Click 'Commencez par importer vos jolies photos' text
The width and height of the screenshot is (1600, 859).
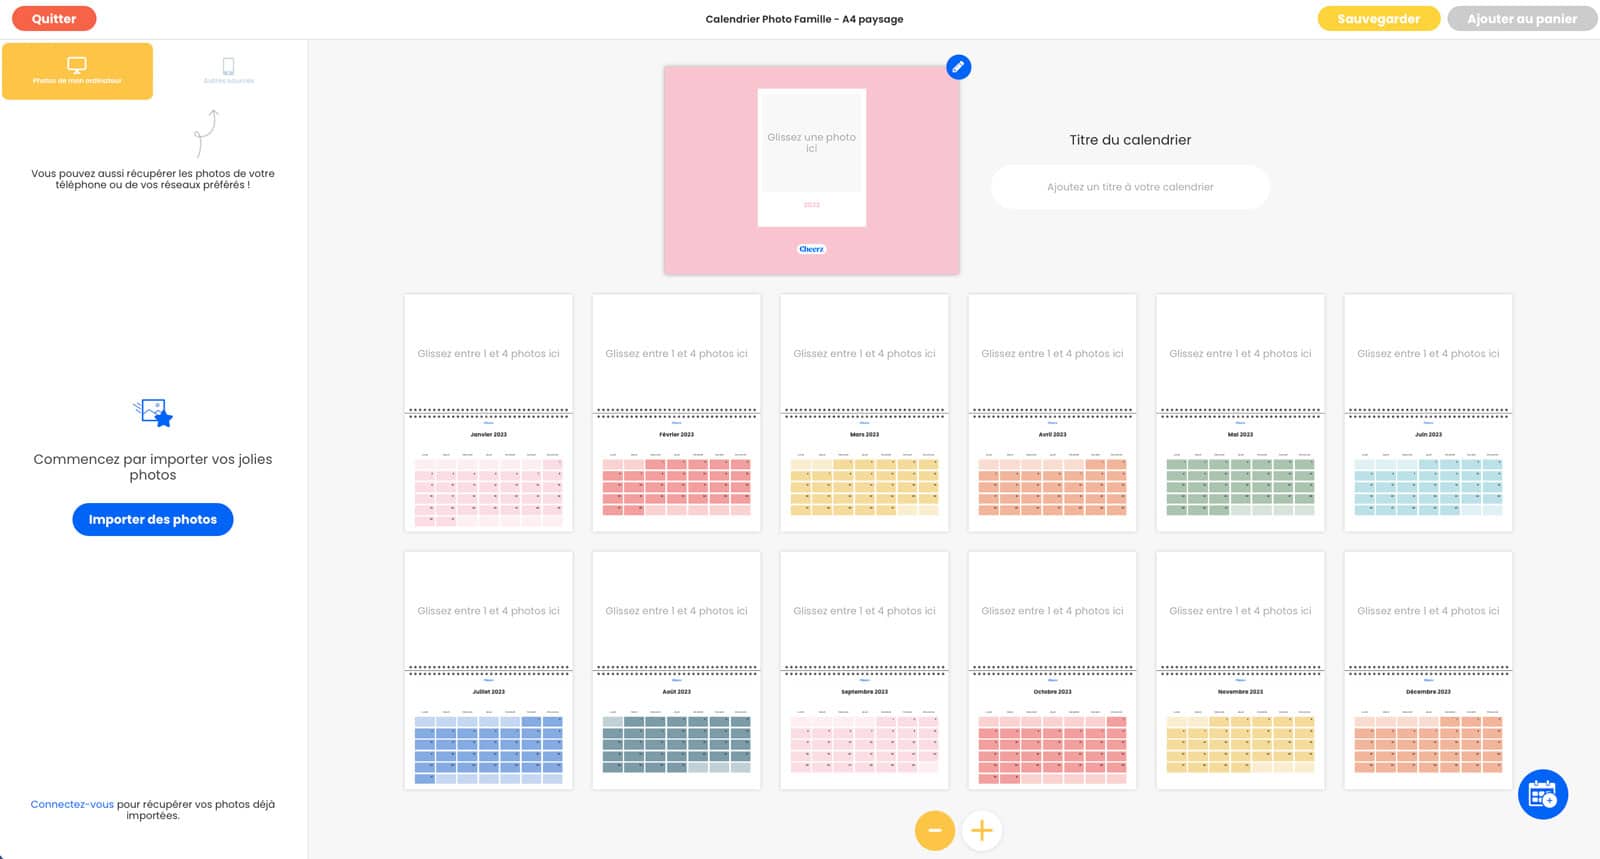point(153,467)
